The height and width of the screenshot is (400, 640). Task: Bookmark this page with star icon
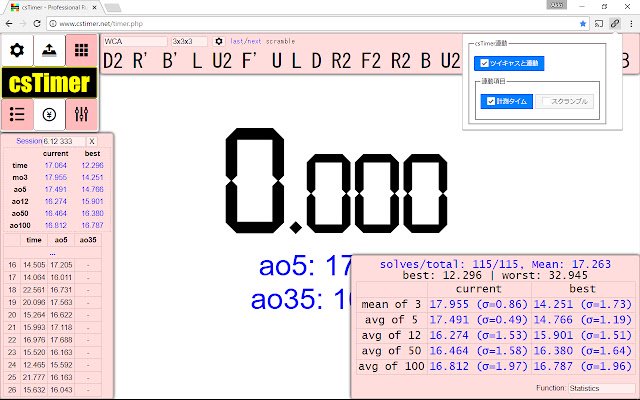pyautogui.click(x=583, y=24)
